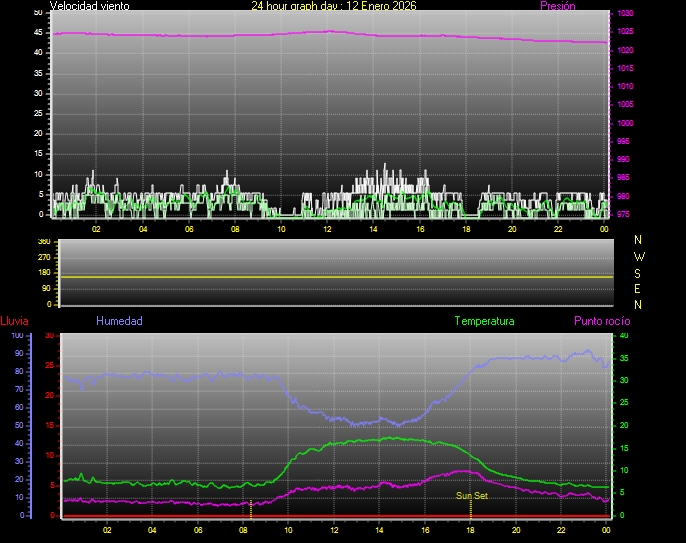
Task: Select the green Temperatura label
Action: coord(484,321)
